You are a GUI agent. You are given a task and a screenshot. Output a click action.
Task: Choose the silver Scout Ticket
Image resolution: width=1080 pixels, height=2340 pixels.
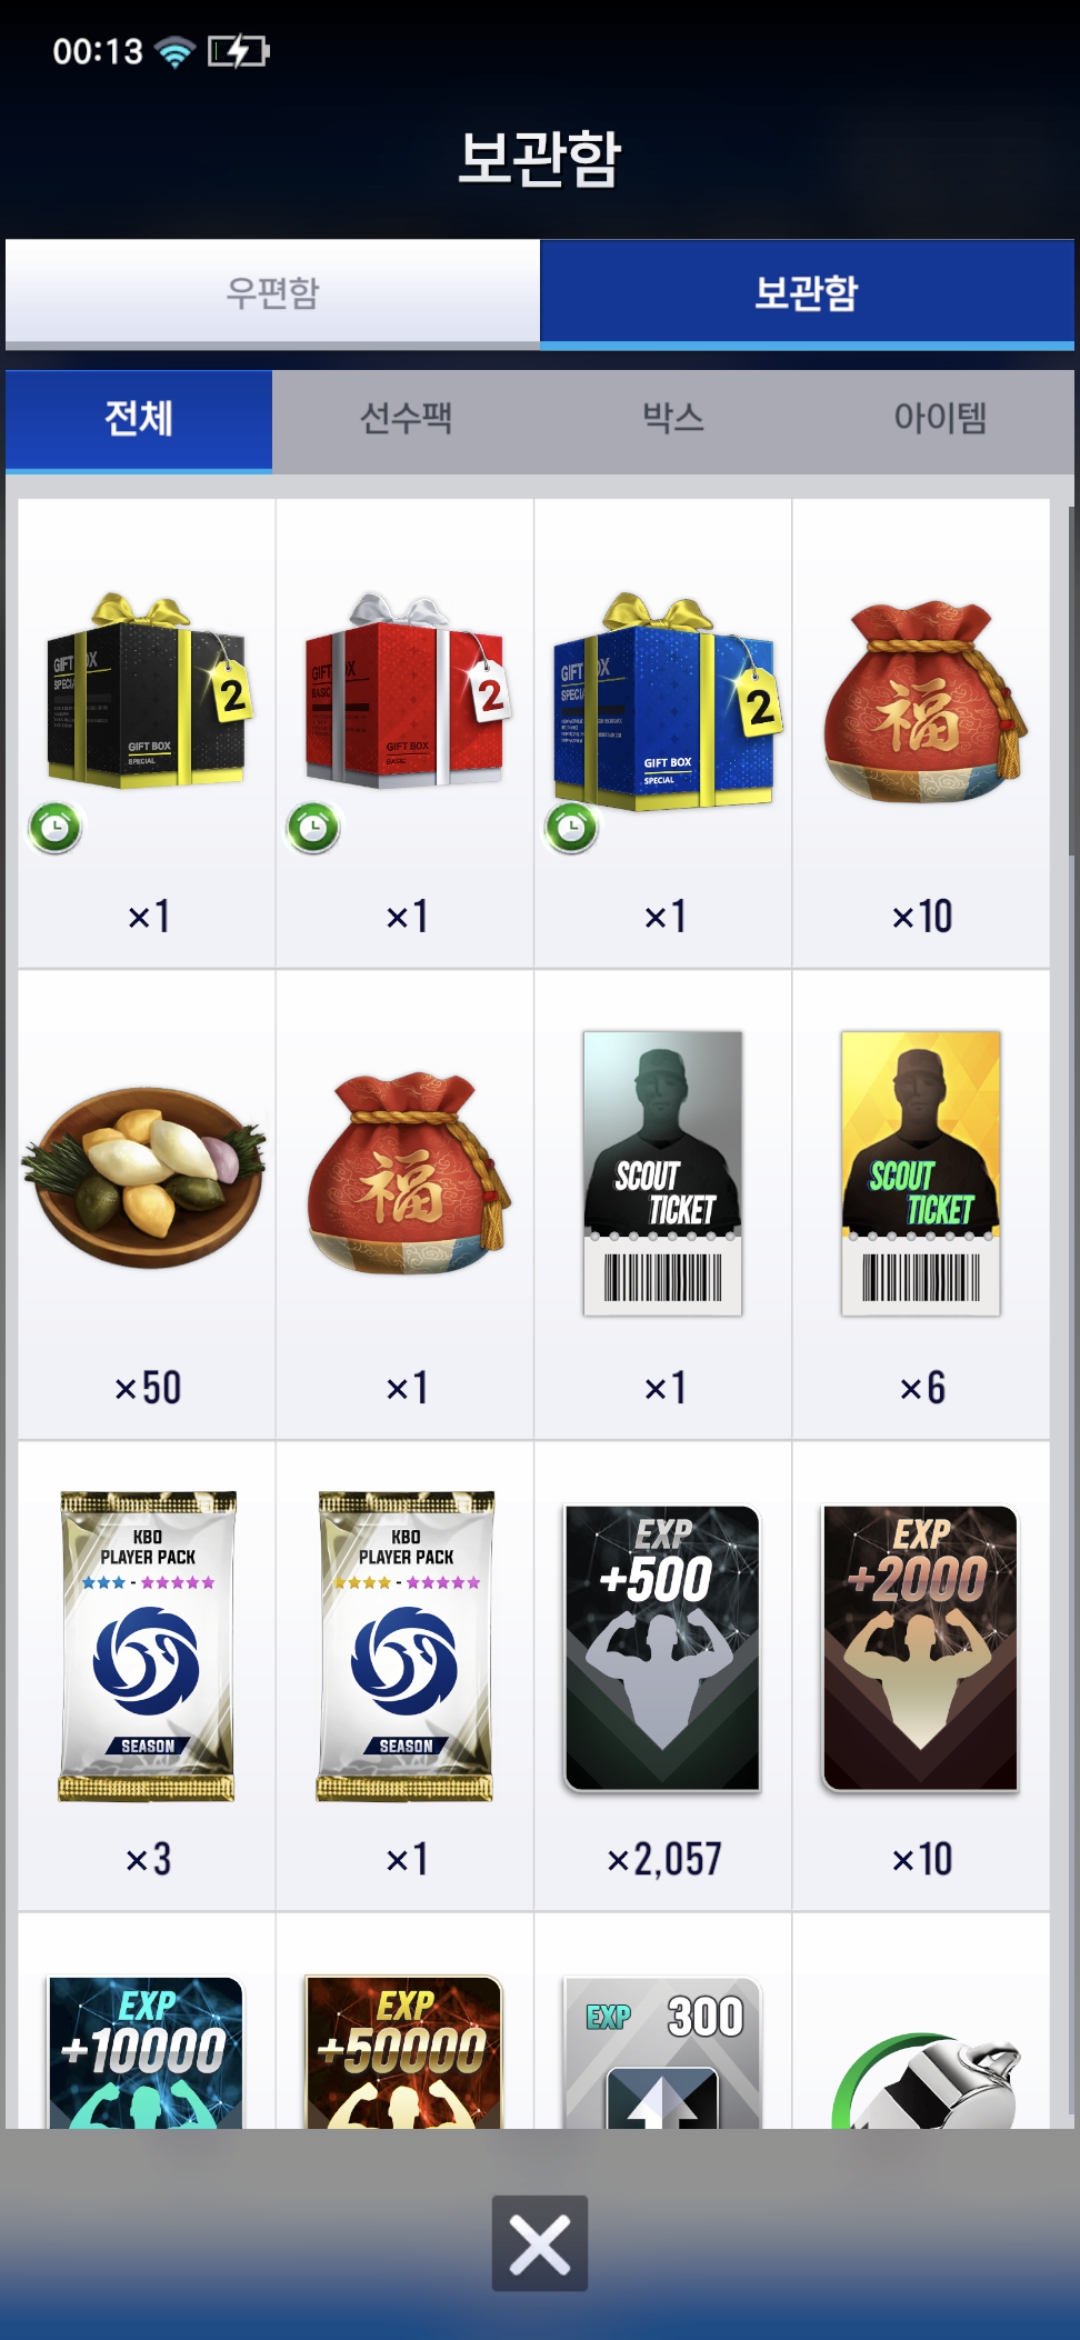[663, 1205]
